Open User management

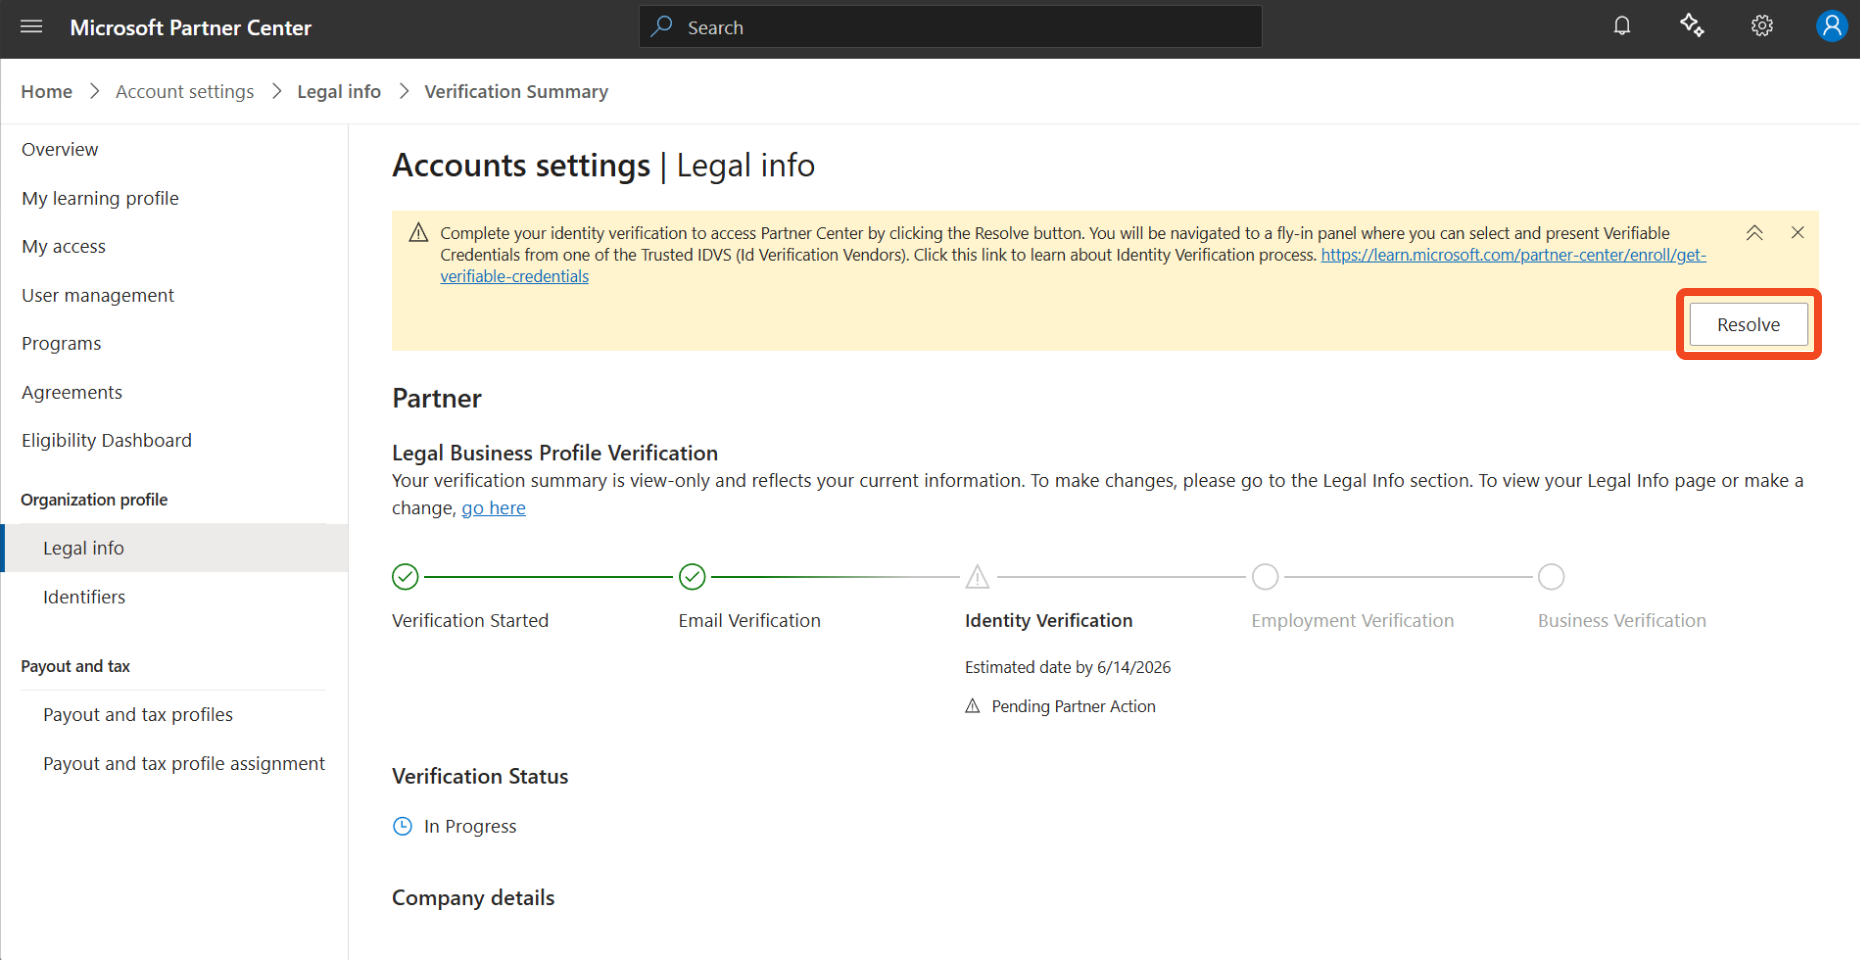click(98, 295)
